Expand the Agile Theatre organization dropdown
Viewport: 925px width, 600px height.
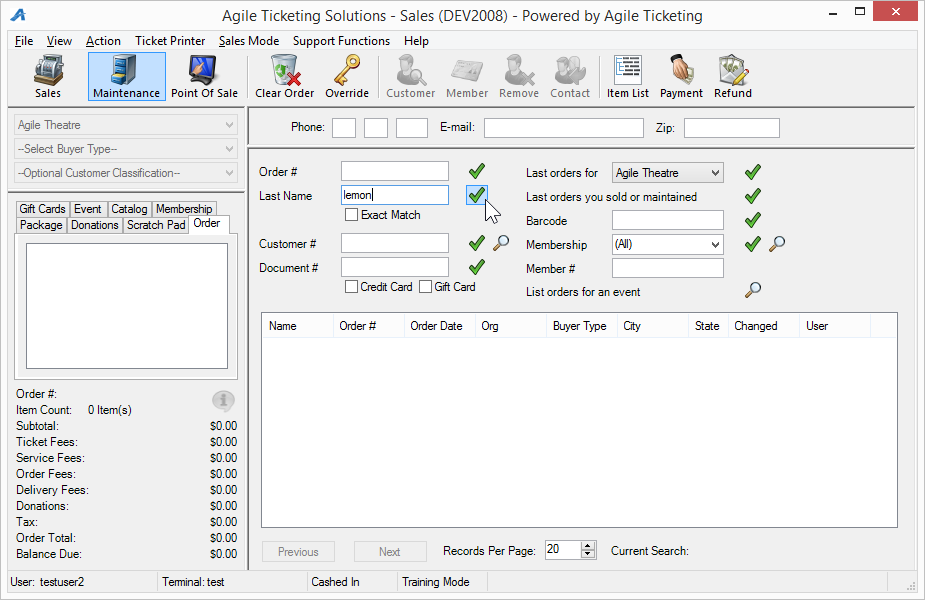(126, 125)
